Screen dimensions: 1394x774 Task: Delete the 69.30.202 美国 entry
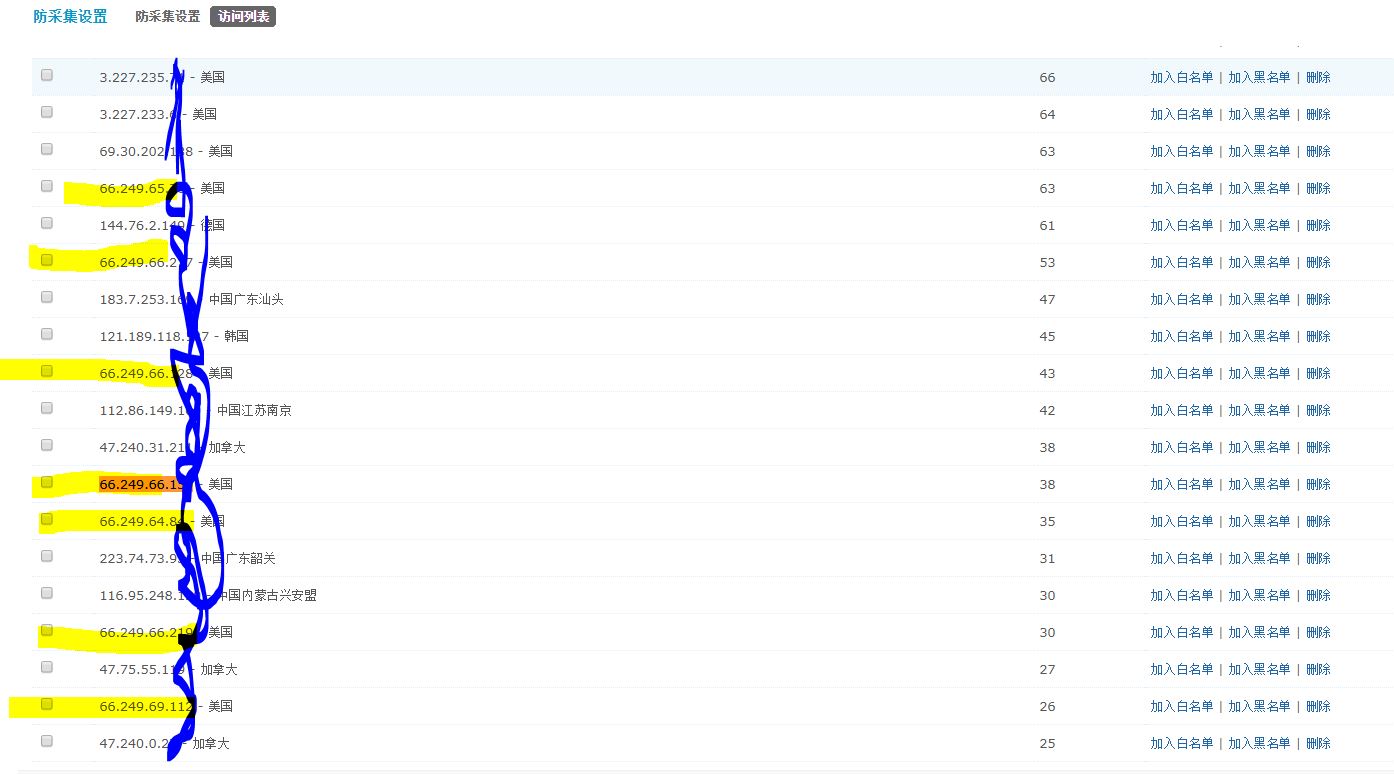pyautogui.click(x=1318, y=152)
